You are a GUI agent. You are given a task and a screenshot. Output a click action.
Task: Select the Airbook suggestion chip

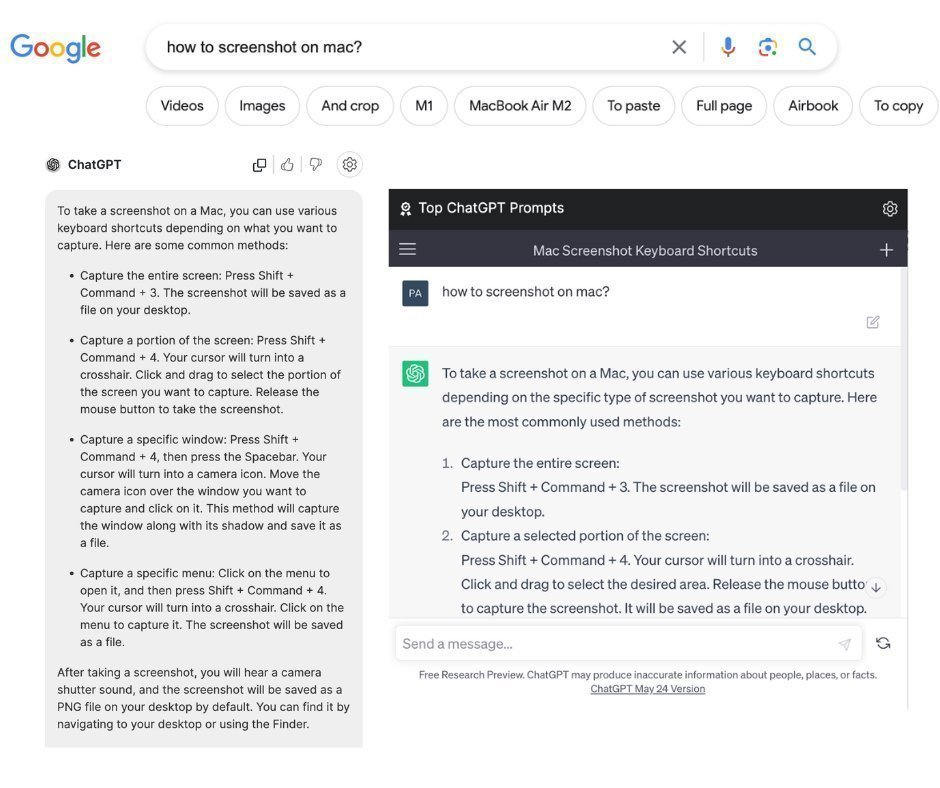(813, 106)
